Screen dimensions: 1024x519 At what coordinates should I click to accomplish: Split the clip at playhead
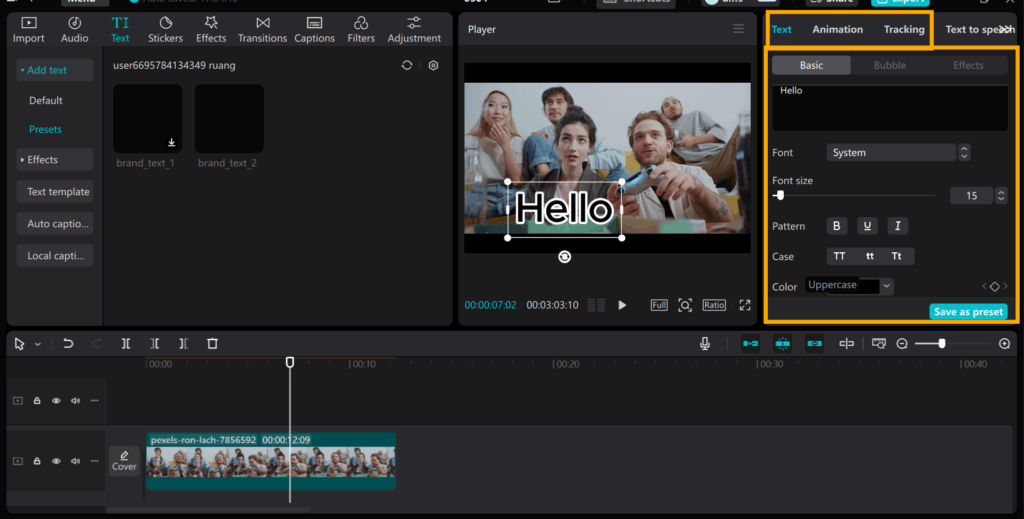[x=126, y=343]
